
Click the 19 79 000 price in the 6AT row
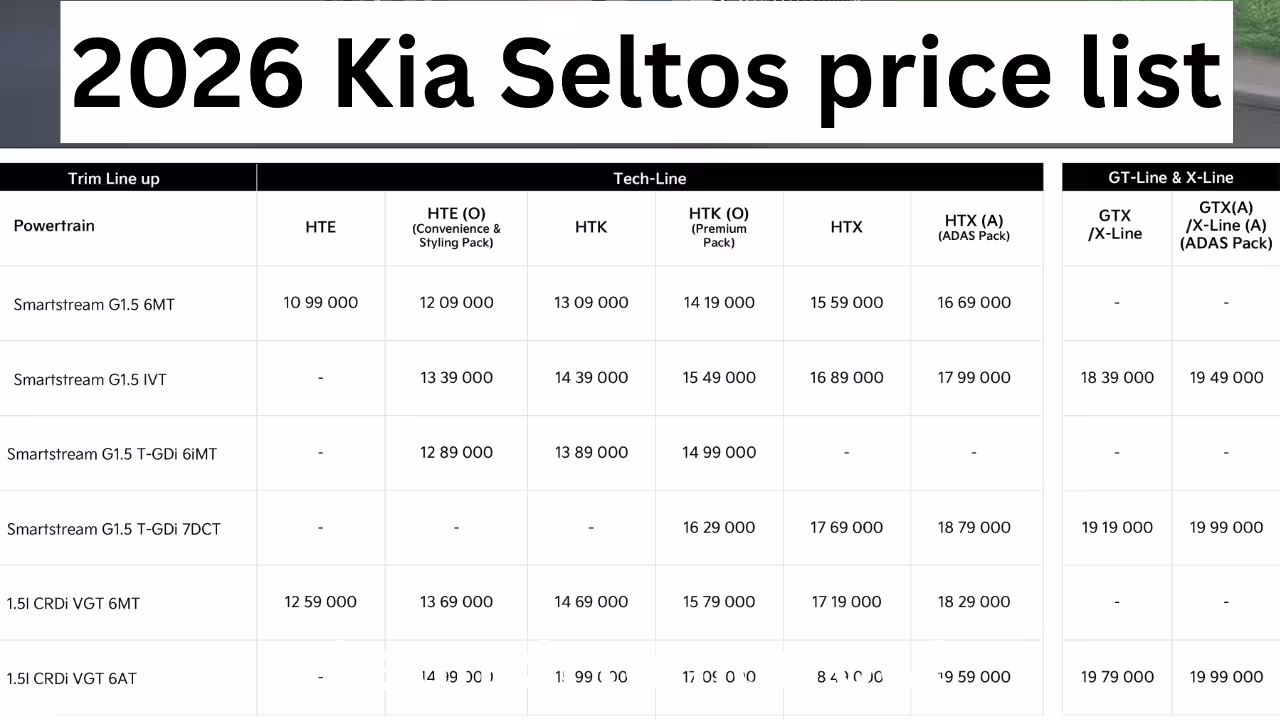point(1117,677)
